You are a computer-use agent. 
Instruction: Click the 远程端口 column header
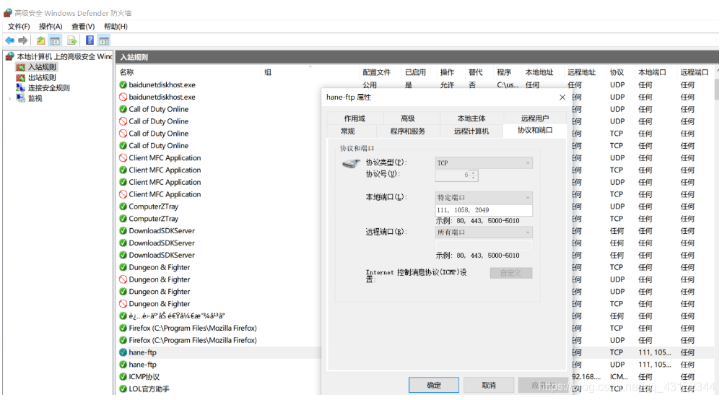click(696, 72)
